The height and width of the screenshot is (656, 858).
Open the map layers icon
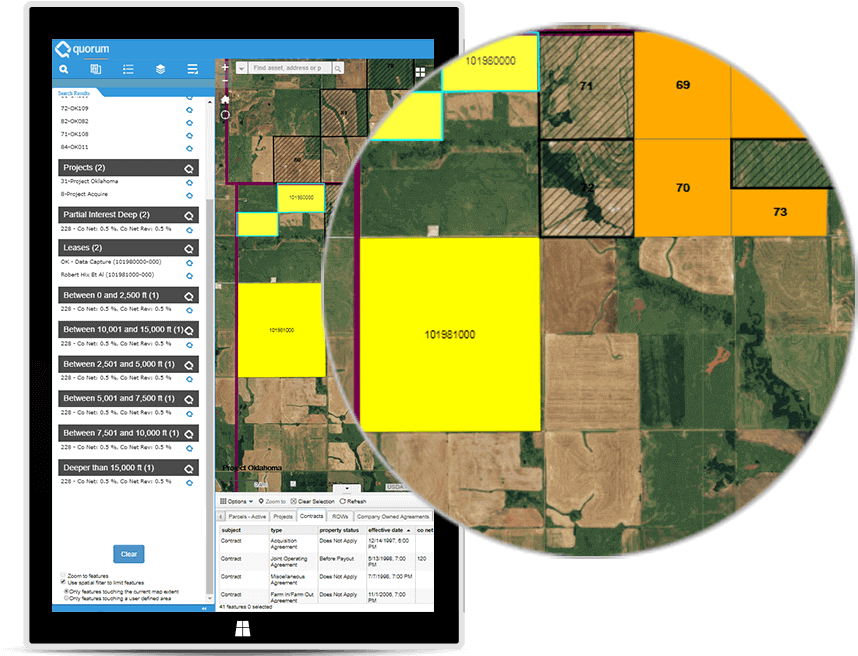coord(161,69)
